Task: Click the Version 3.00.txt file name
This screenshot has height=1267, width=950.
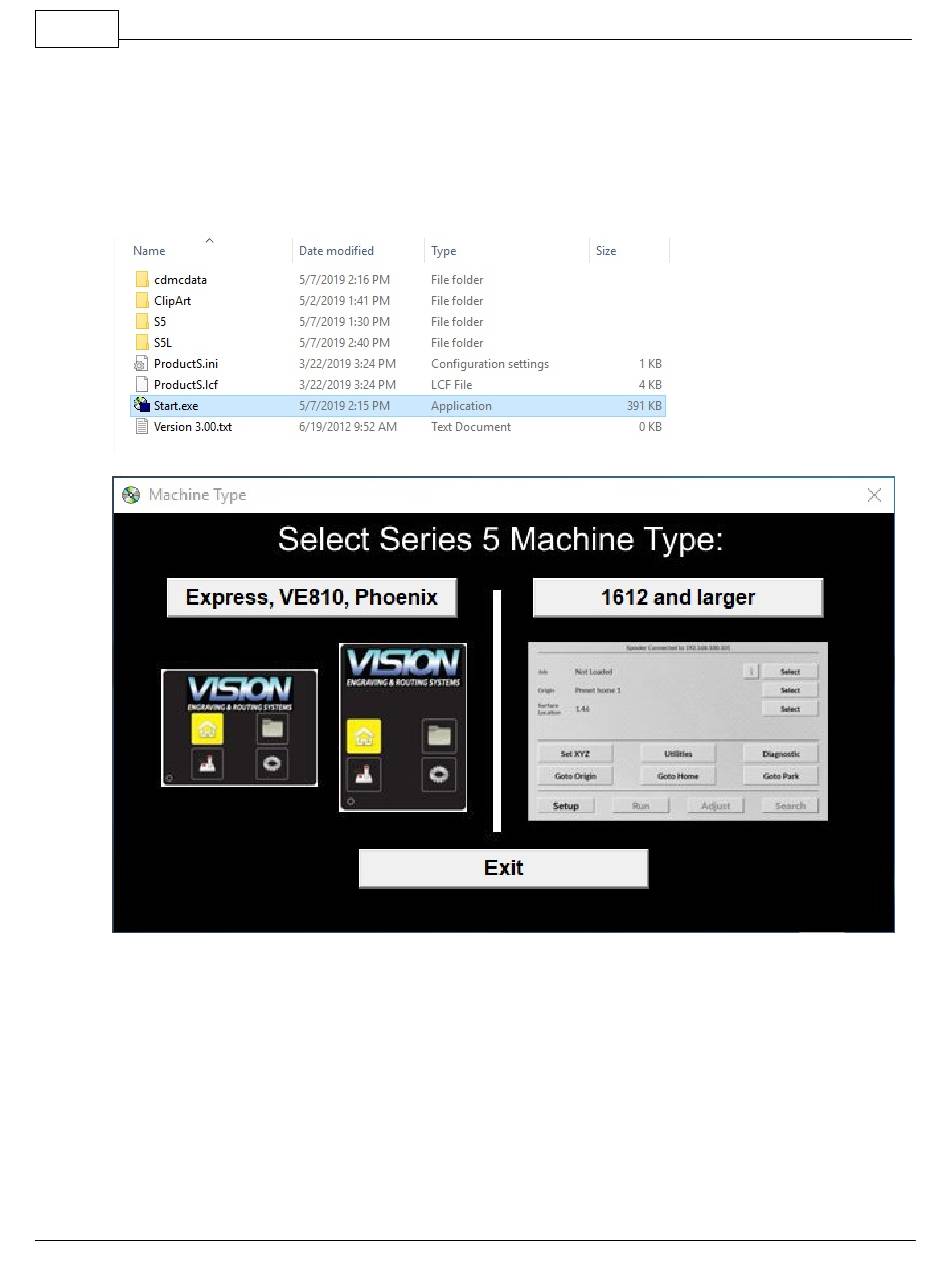Action: pos(193,427)
